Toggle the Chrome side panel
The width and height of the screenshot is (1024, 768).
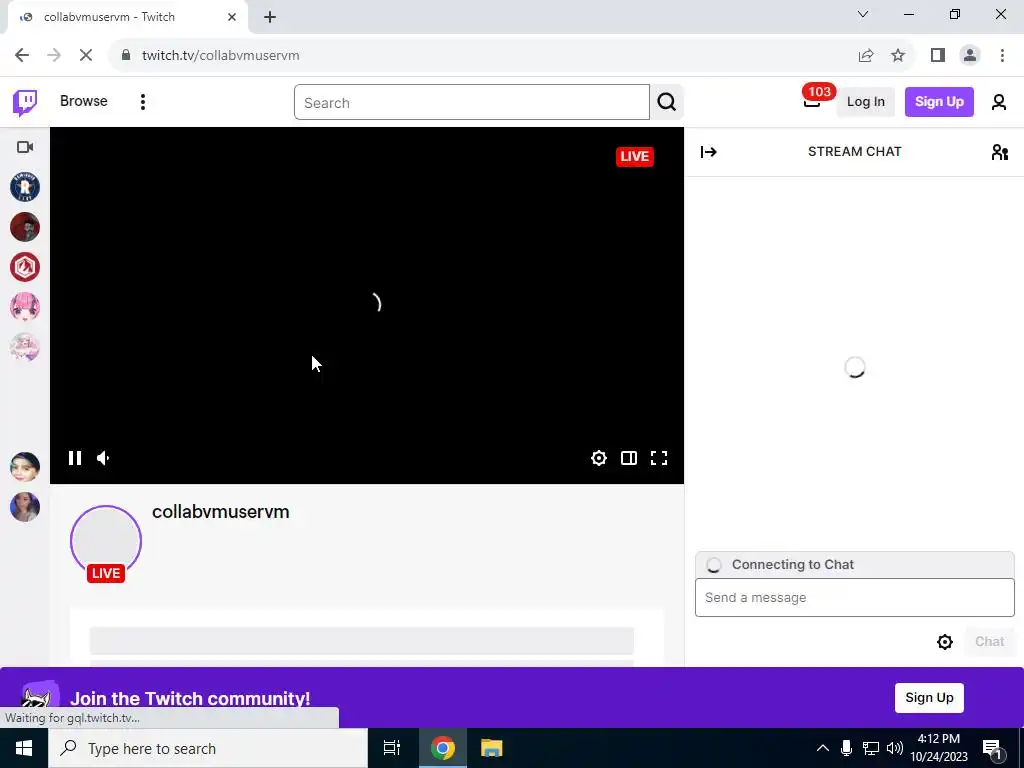938,56
